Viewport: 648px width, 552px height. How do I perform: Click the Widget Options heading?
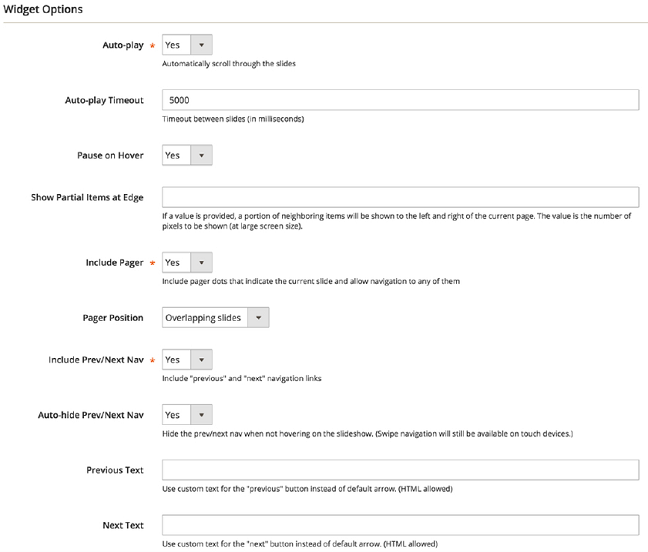(43, 9)
